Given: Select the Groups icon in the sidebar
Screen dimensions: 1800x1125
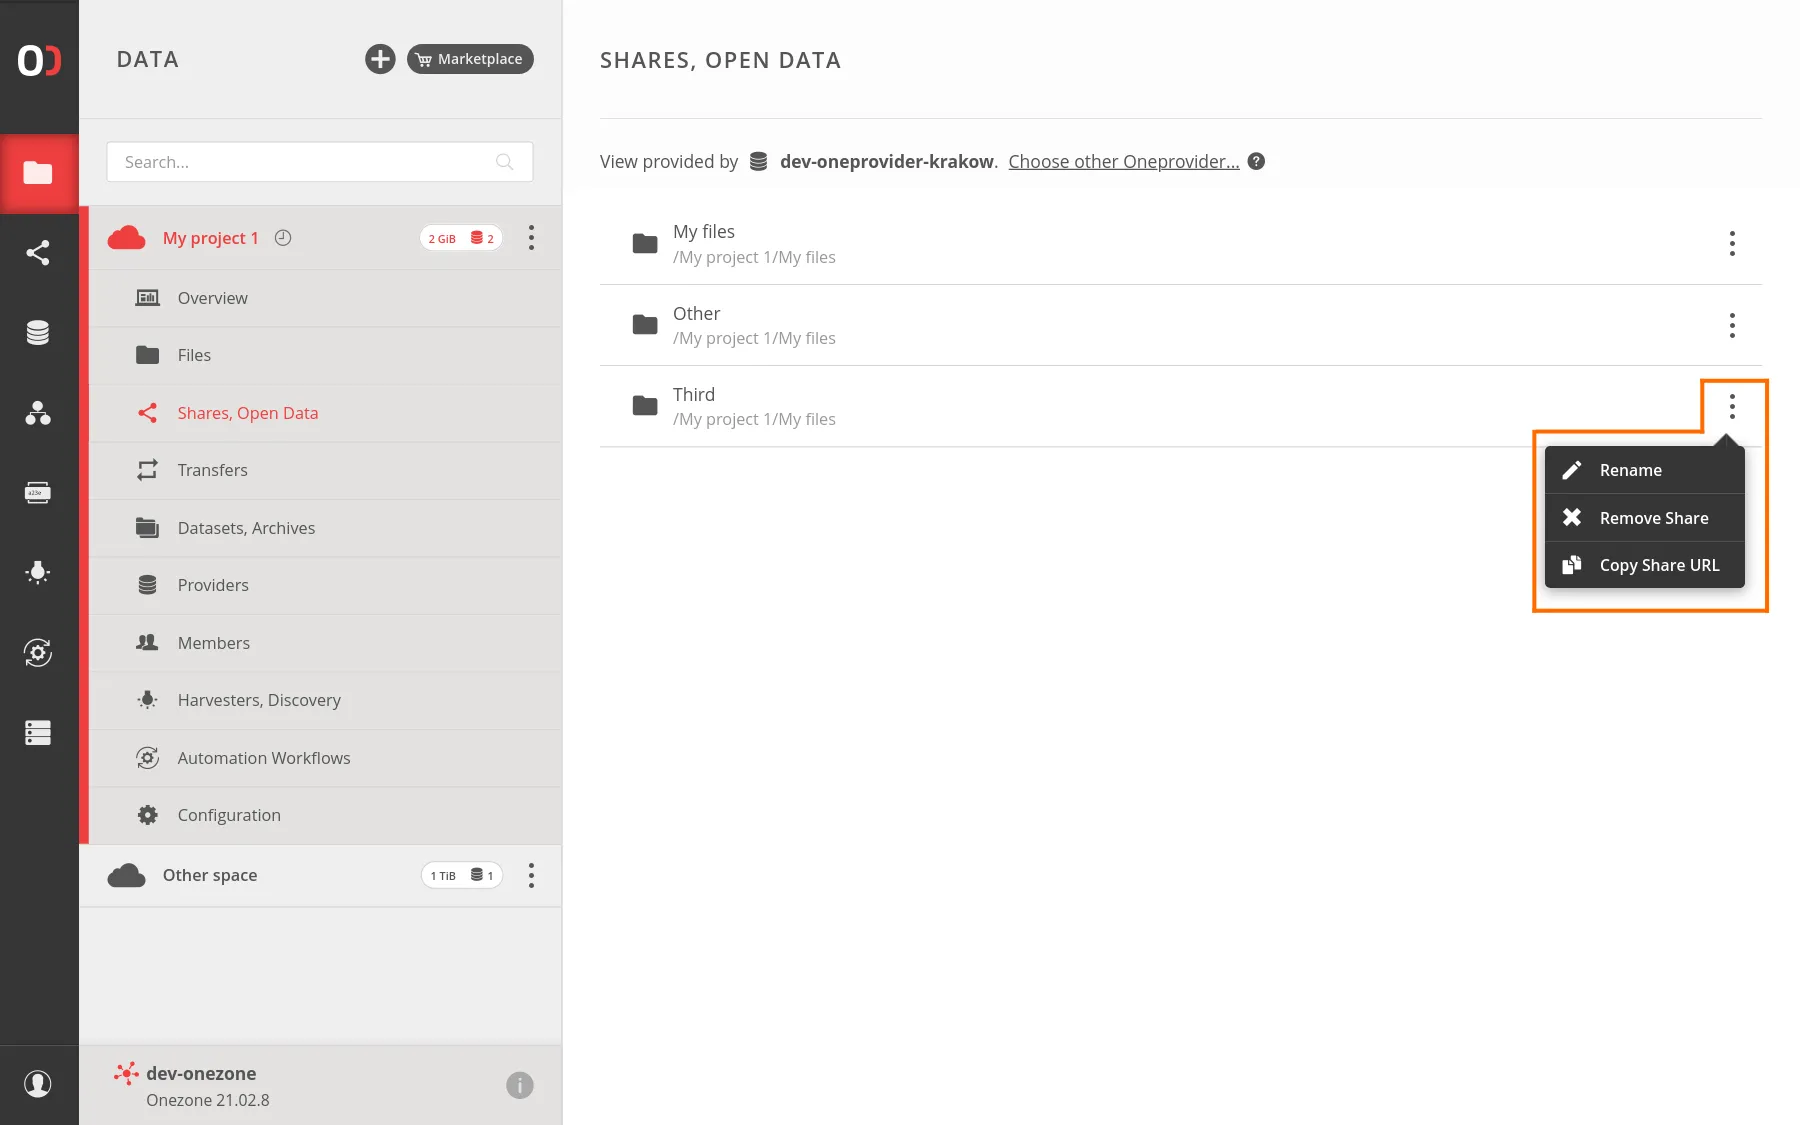Looking at the screenshot, I should [x=39, y=413].
